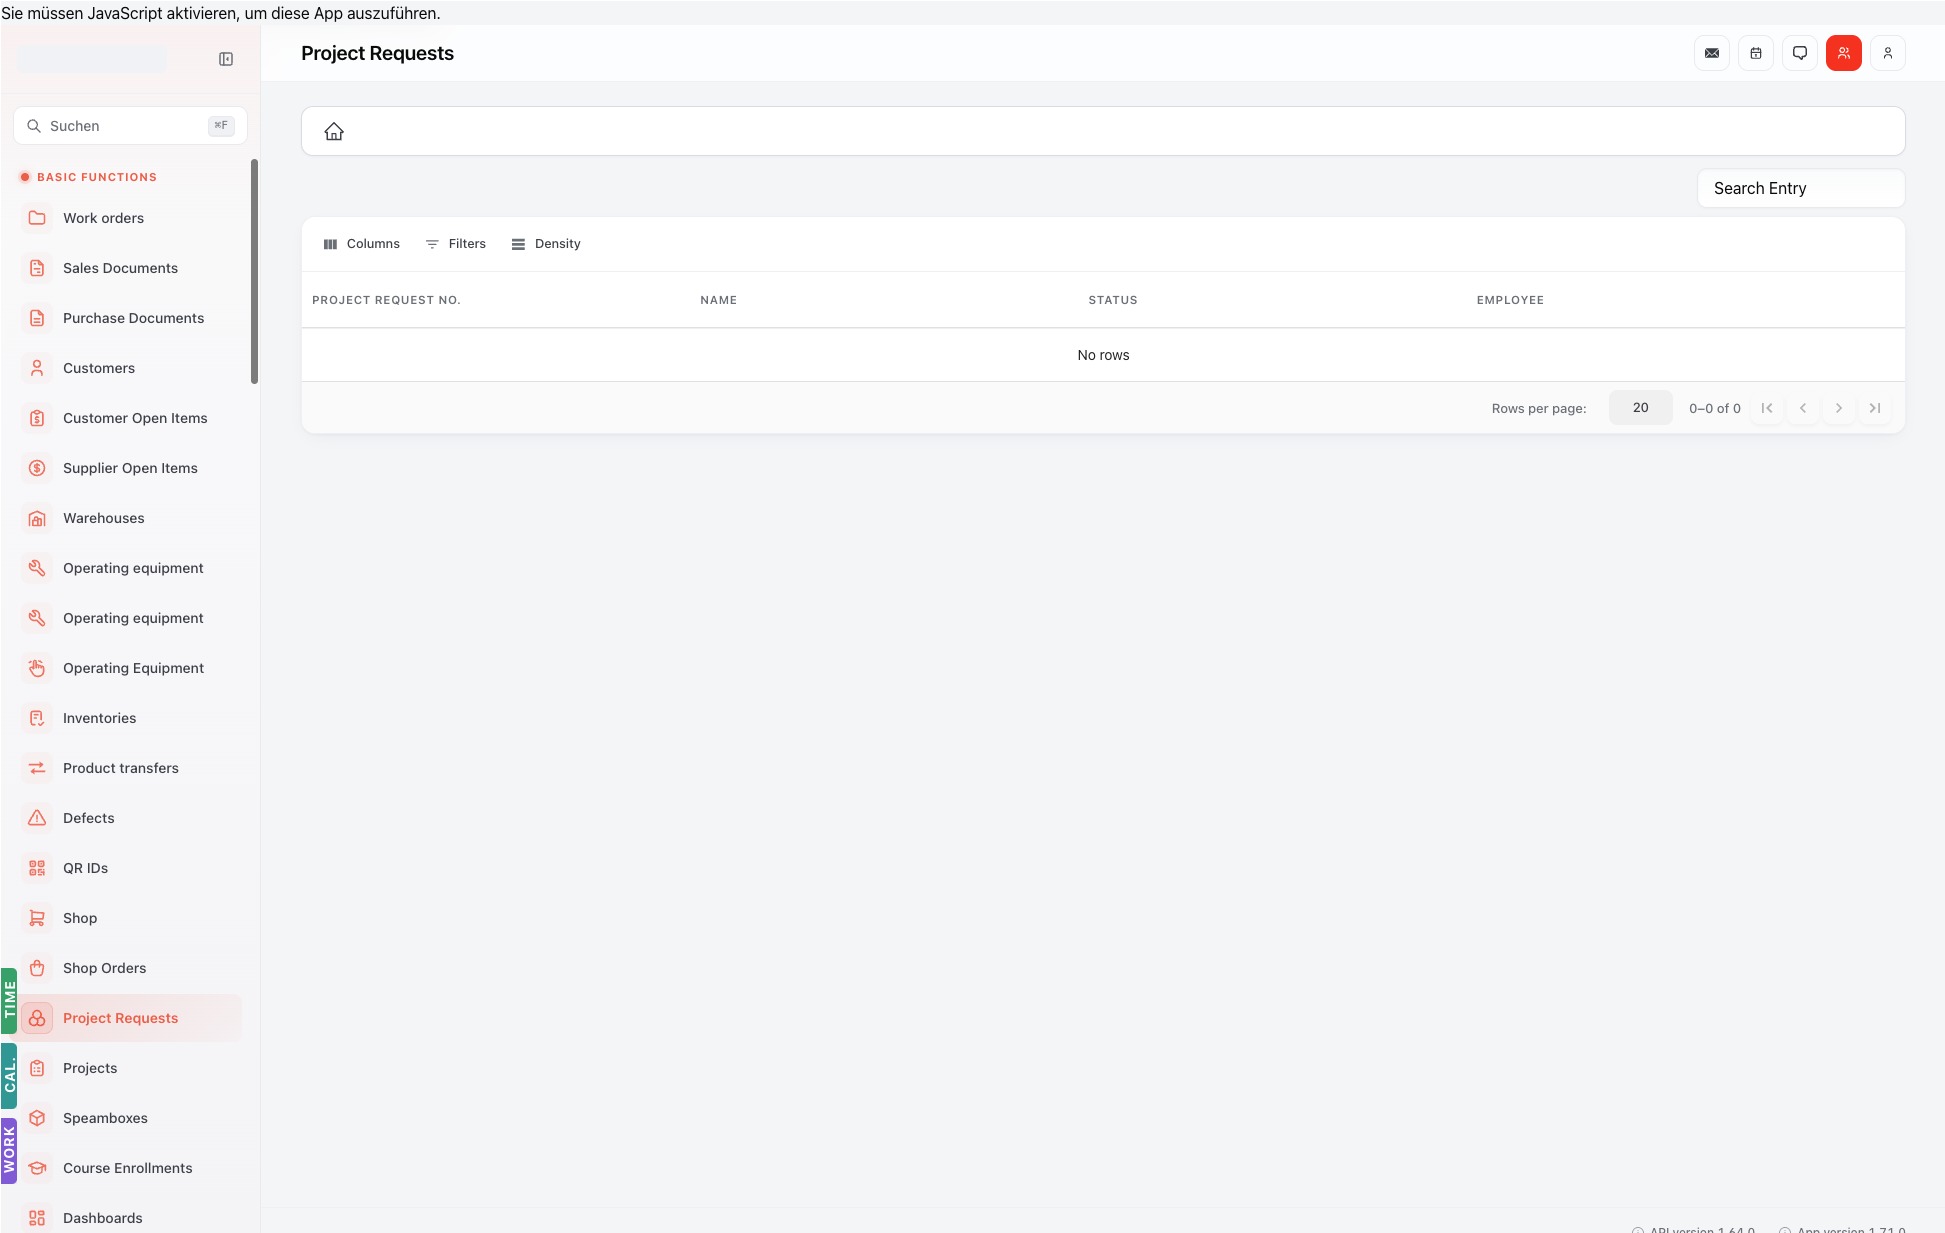Click the Shop Orders bag icon
Viewport: 1945px width, 1233px height.
coord(37,968)
